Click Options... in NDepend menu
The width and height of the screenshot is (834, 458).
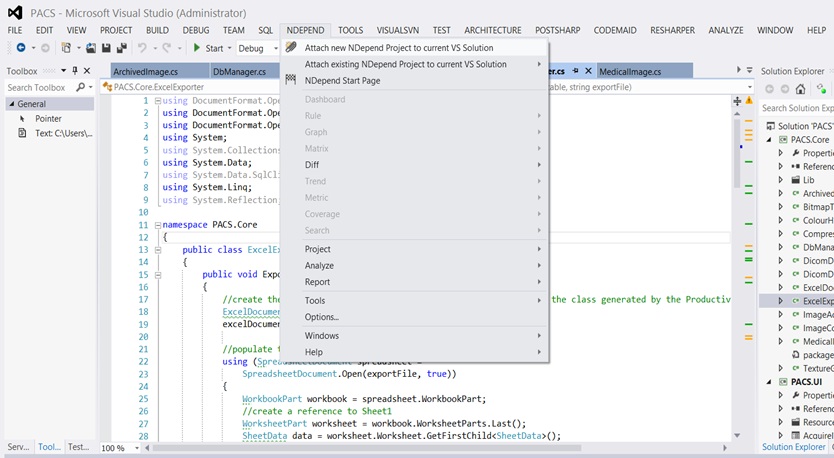click(x=414, y=317)
